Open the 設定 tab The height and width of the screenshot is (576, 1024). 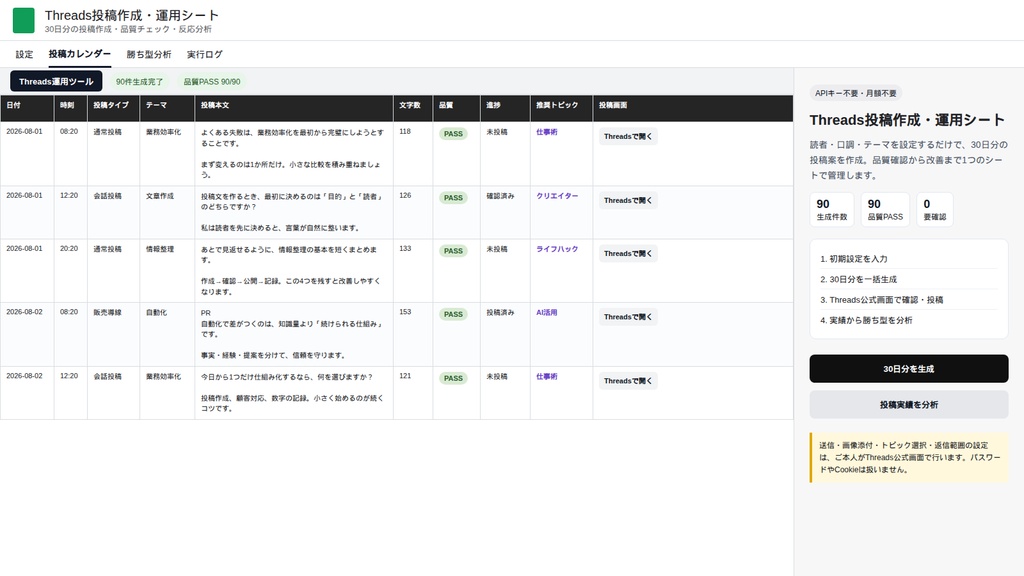24,54
